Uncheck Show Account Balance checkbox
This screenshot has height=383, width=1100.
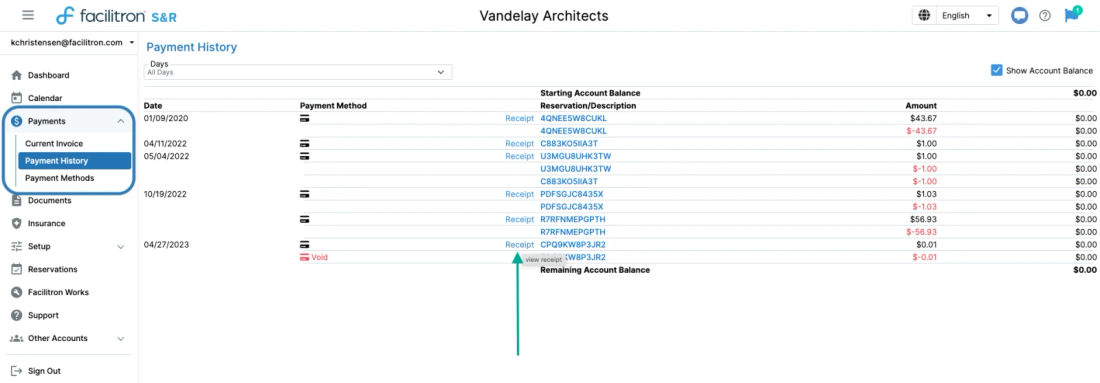tap(996, 70)
